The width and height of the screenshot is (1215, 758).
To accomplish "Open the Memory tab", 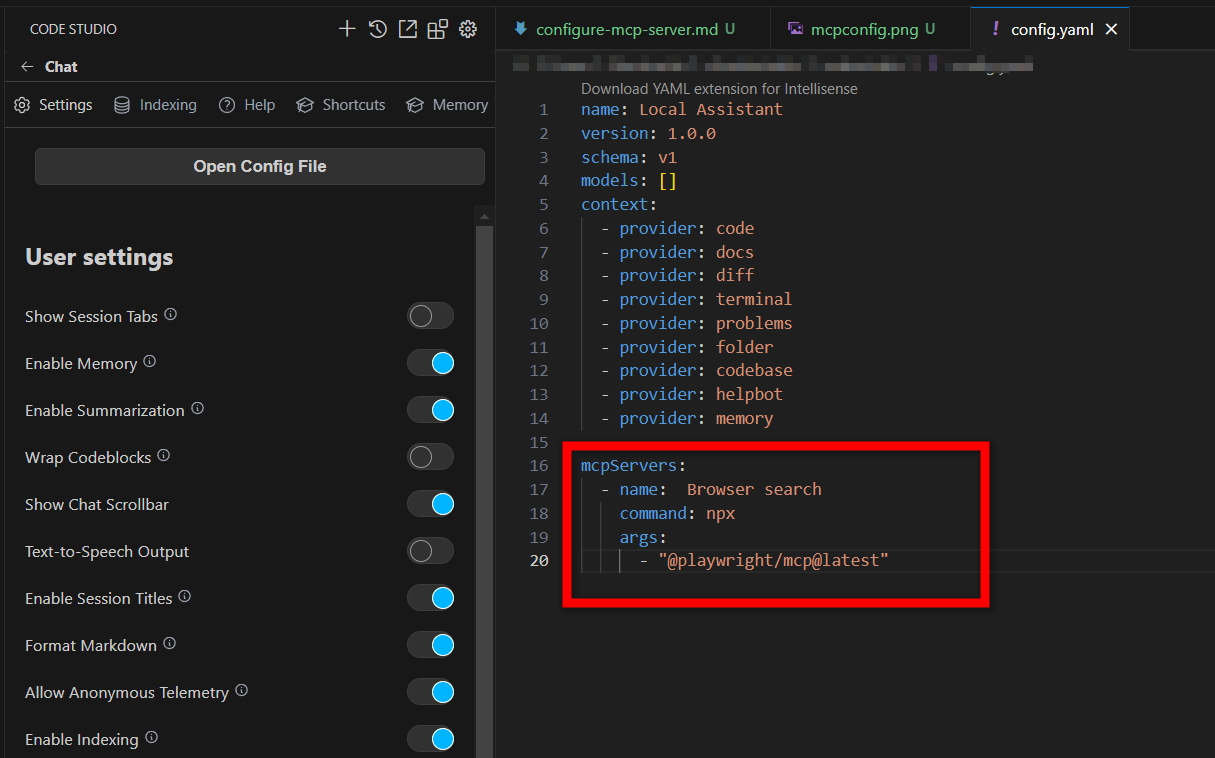I will pos(447,105).
